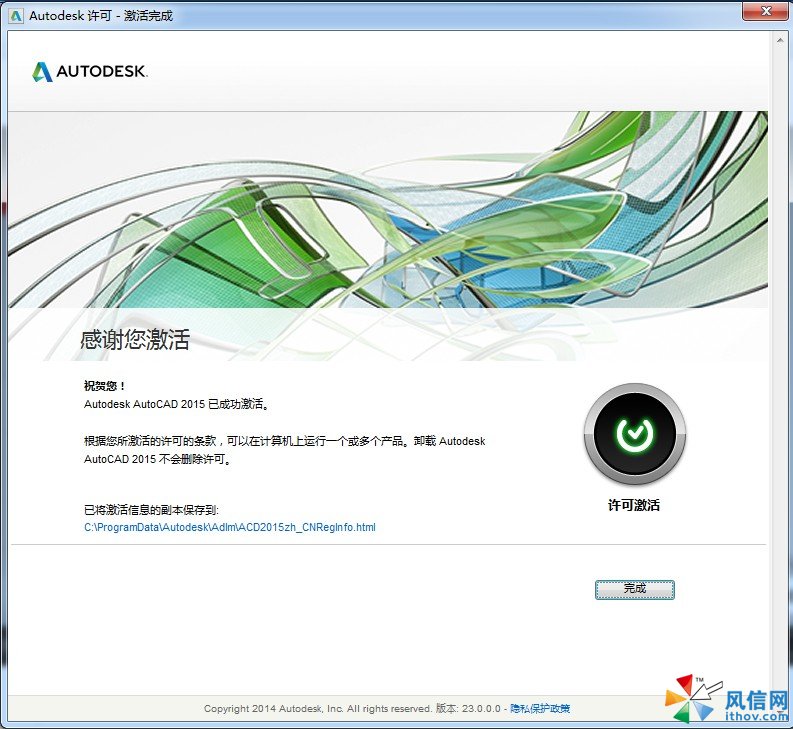Open the ACD2015zh_CNRegInfo.html file path link
793x729 pixels.
coord(230,527)
